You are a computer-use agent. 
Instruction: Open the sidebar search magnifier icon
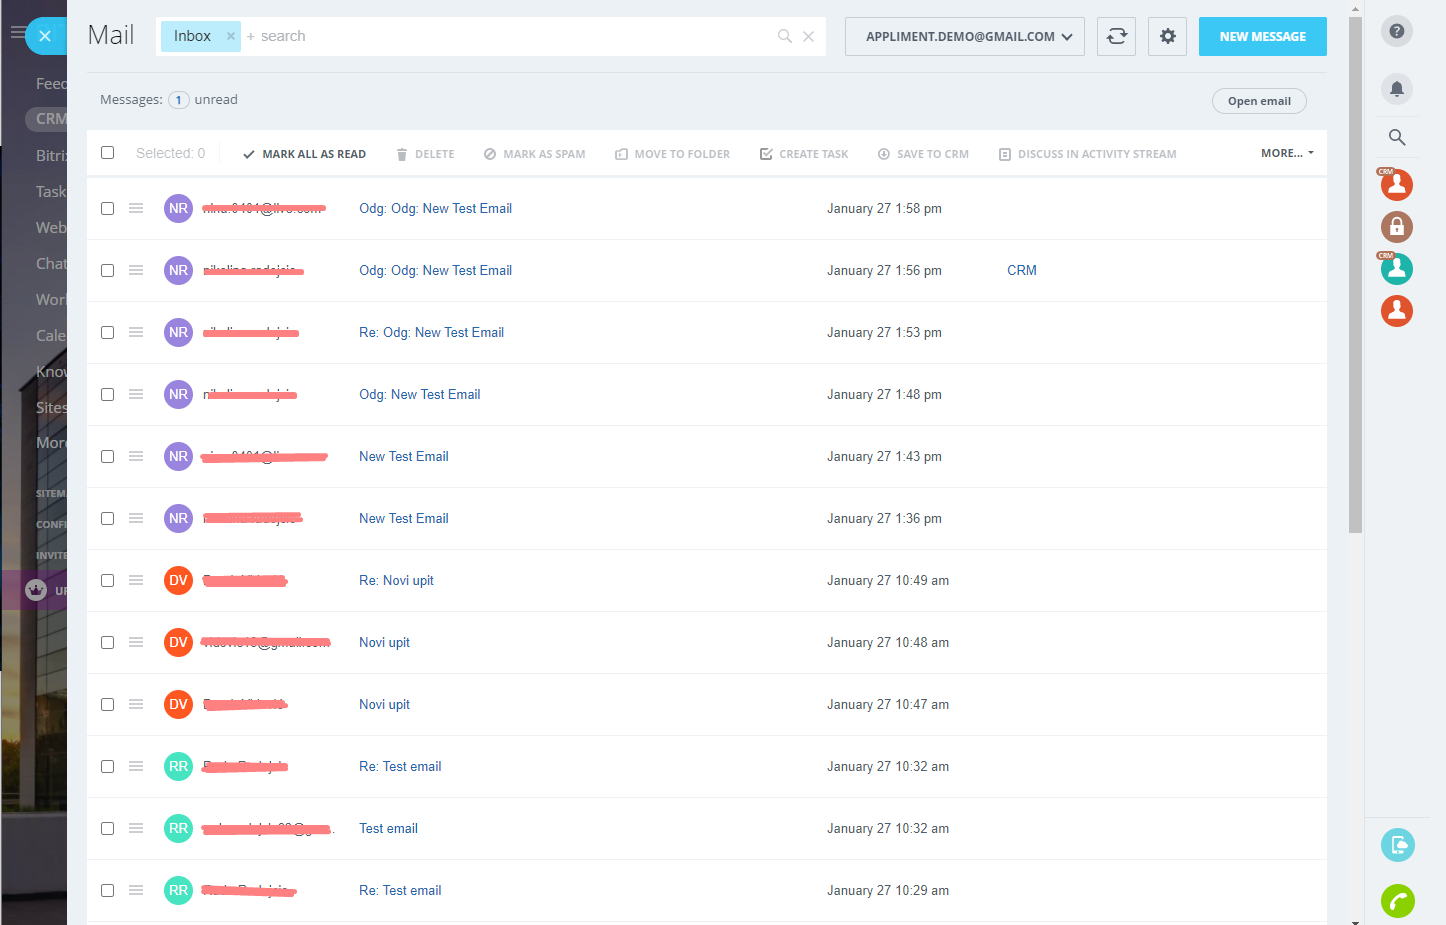pyautogui.click(x=1396, y=137)
